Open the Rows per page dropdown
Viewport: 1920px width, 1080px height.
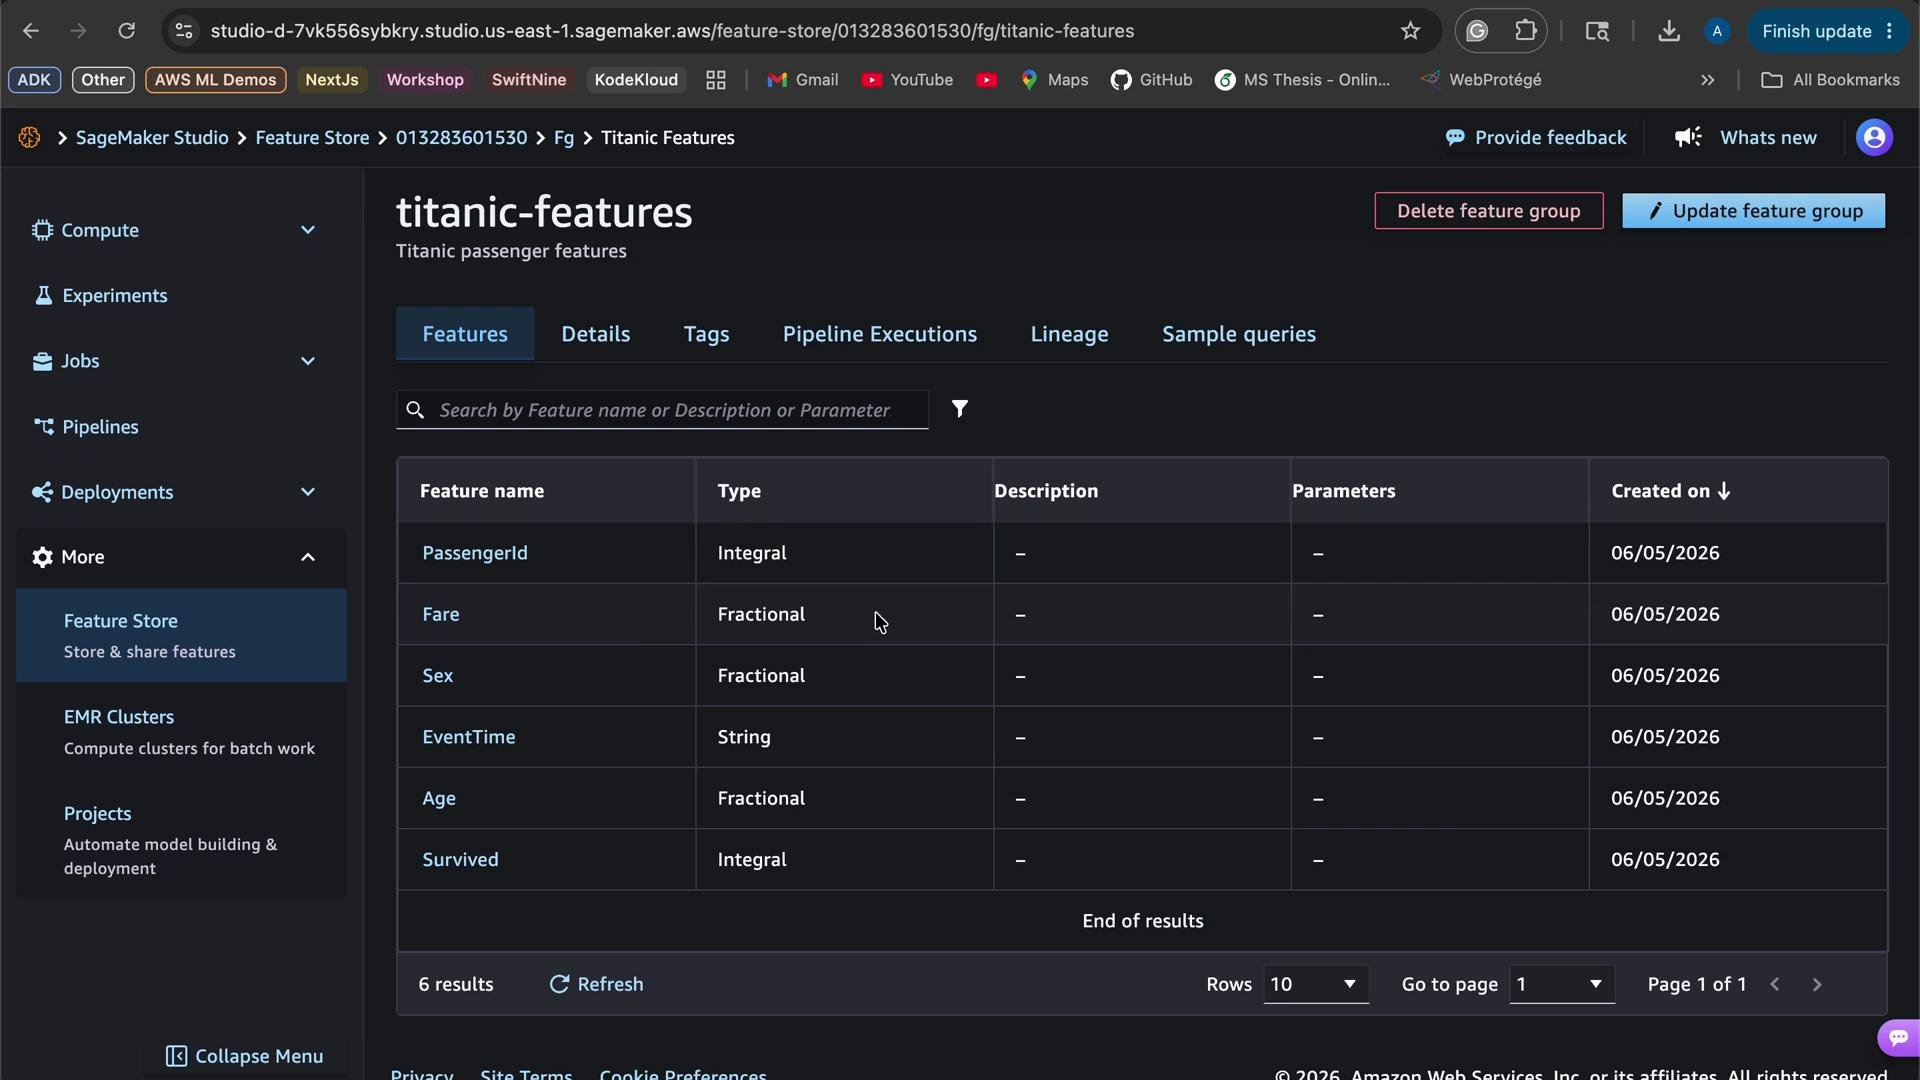(x=1314, y=984)
